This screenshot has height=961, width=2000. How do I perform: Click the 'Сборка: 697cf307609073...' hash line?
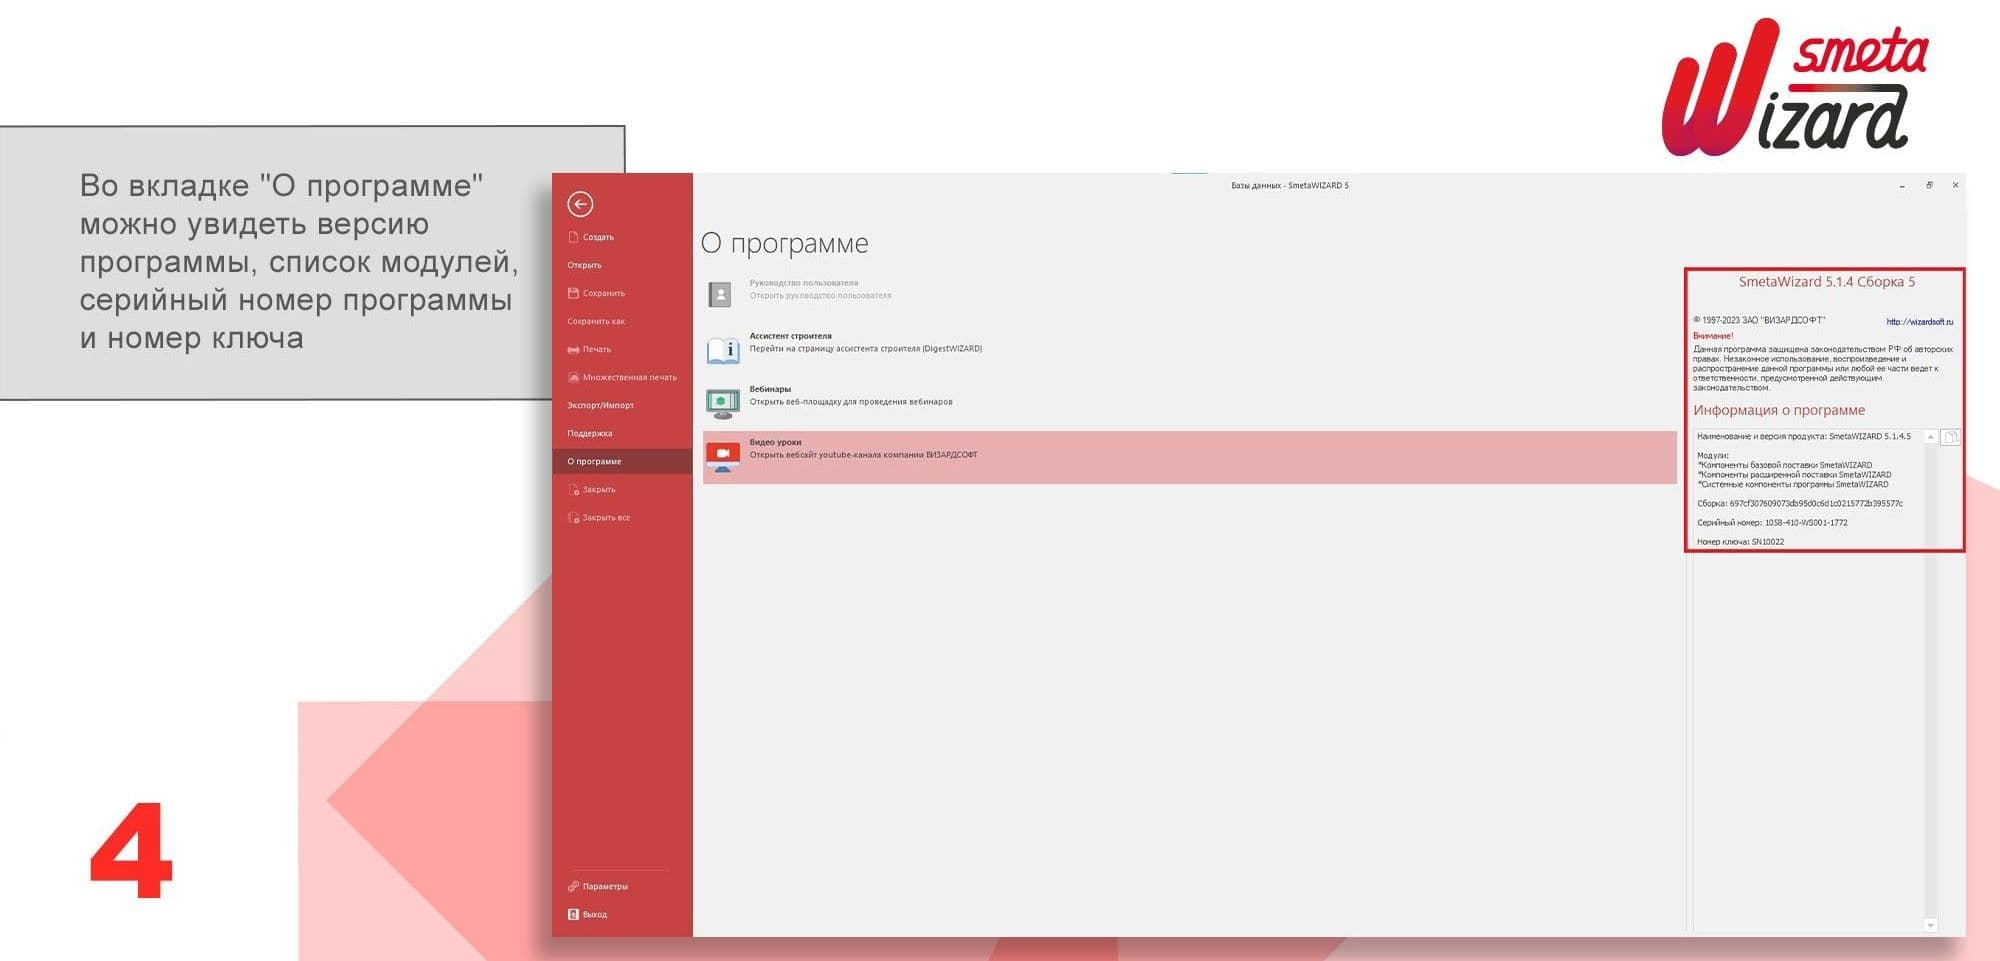tap(1800, 503)
